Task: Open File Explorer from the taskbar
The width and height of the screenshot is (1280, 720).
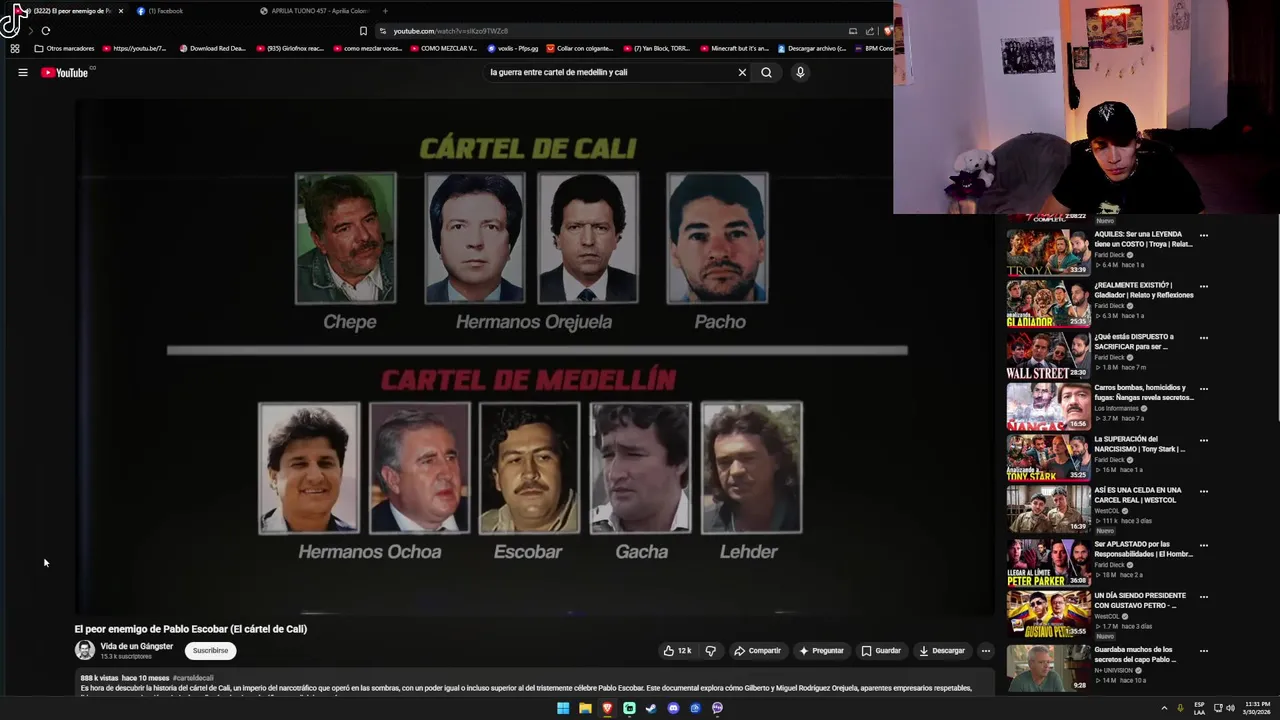Action: (x=585, y=708)
